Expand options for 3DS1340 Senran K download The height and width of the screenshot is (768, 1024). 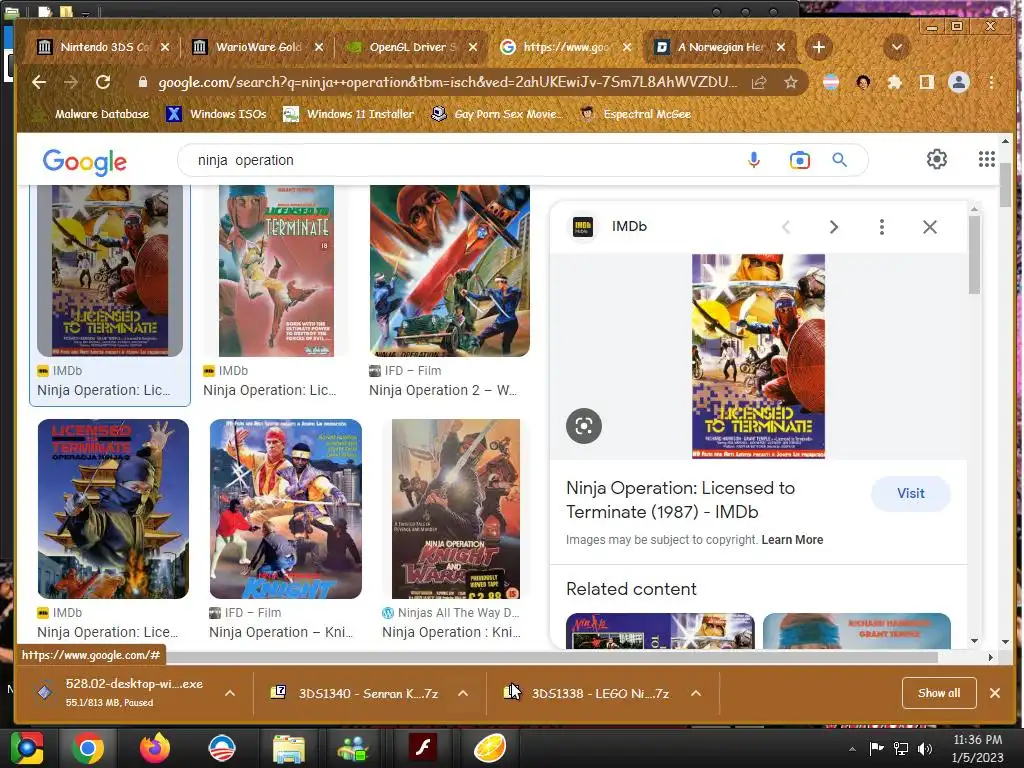463,694
